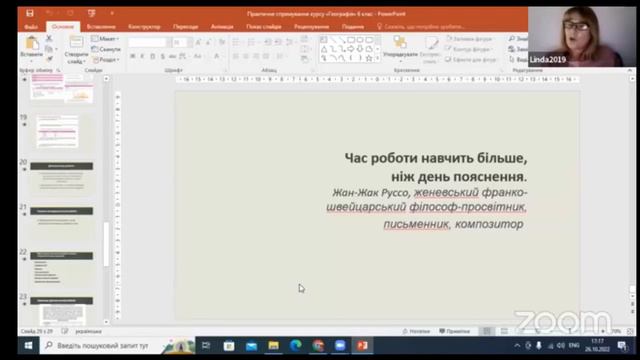Select slide 22 thumbnail

click(62, 268)
